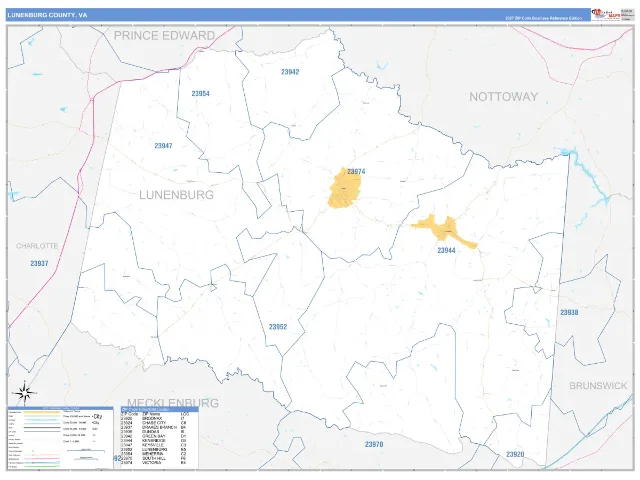Click the yellow line swatch in map legend
Viewport: 640px width, 480px height.
pos(42,412)
